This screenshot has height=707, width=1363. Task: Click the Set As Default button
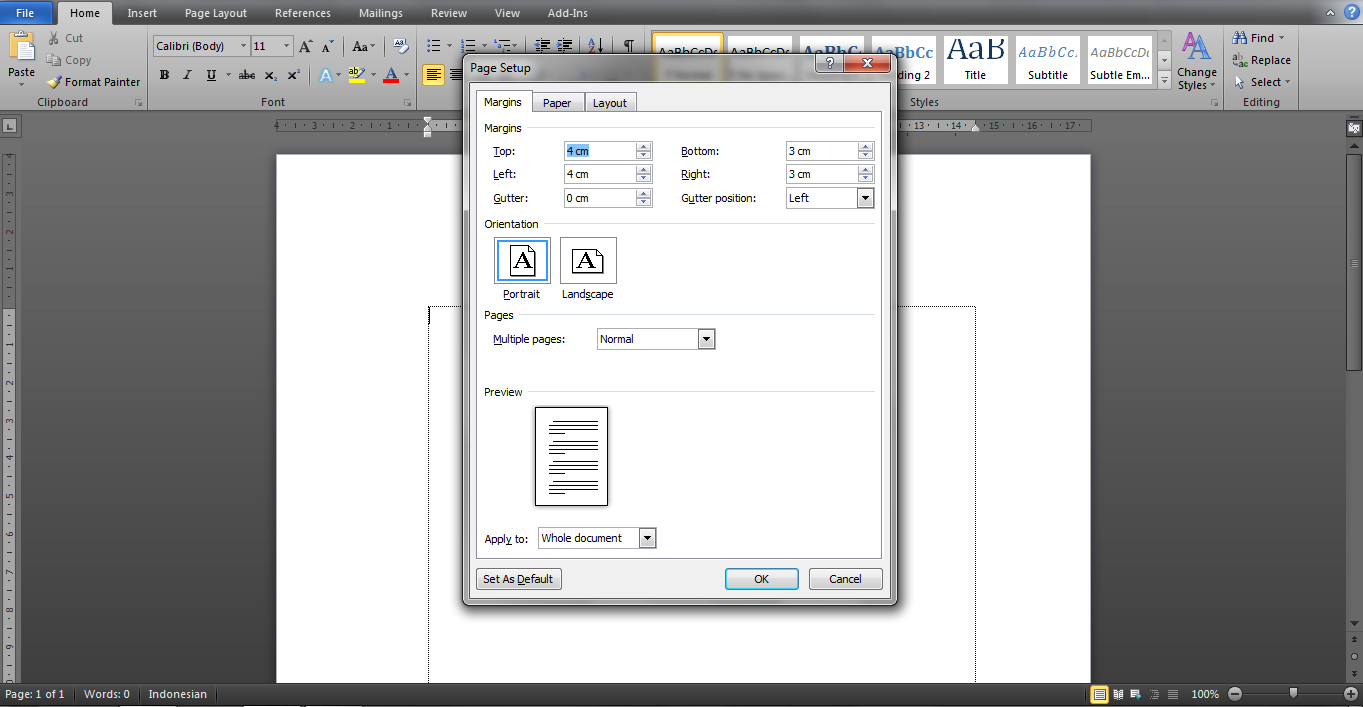pyautogui.click(x=518, y=578)
